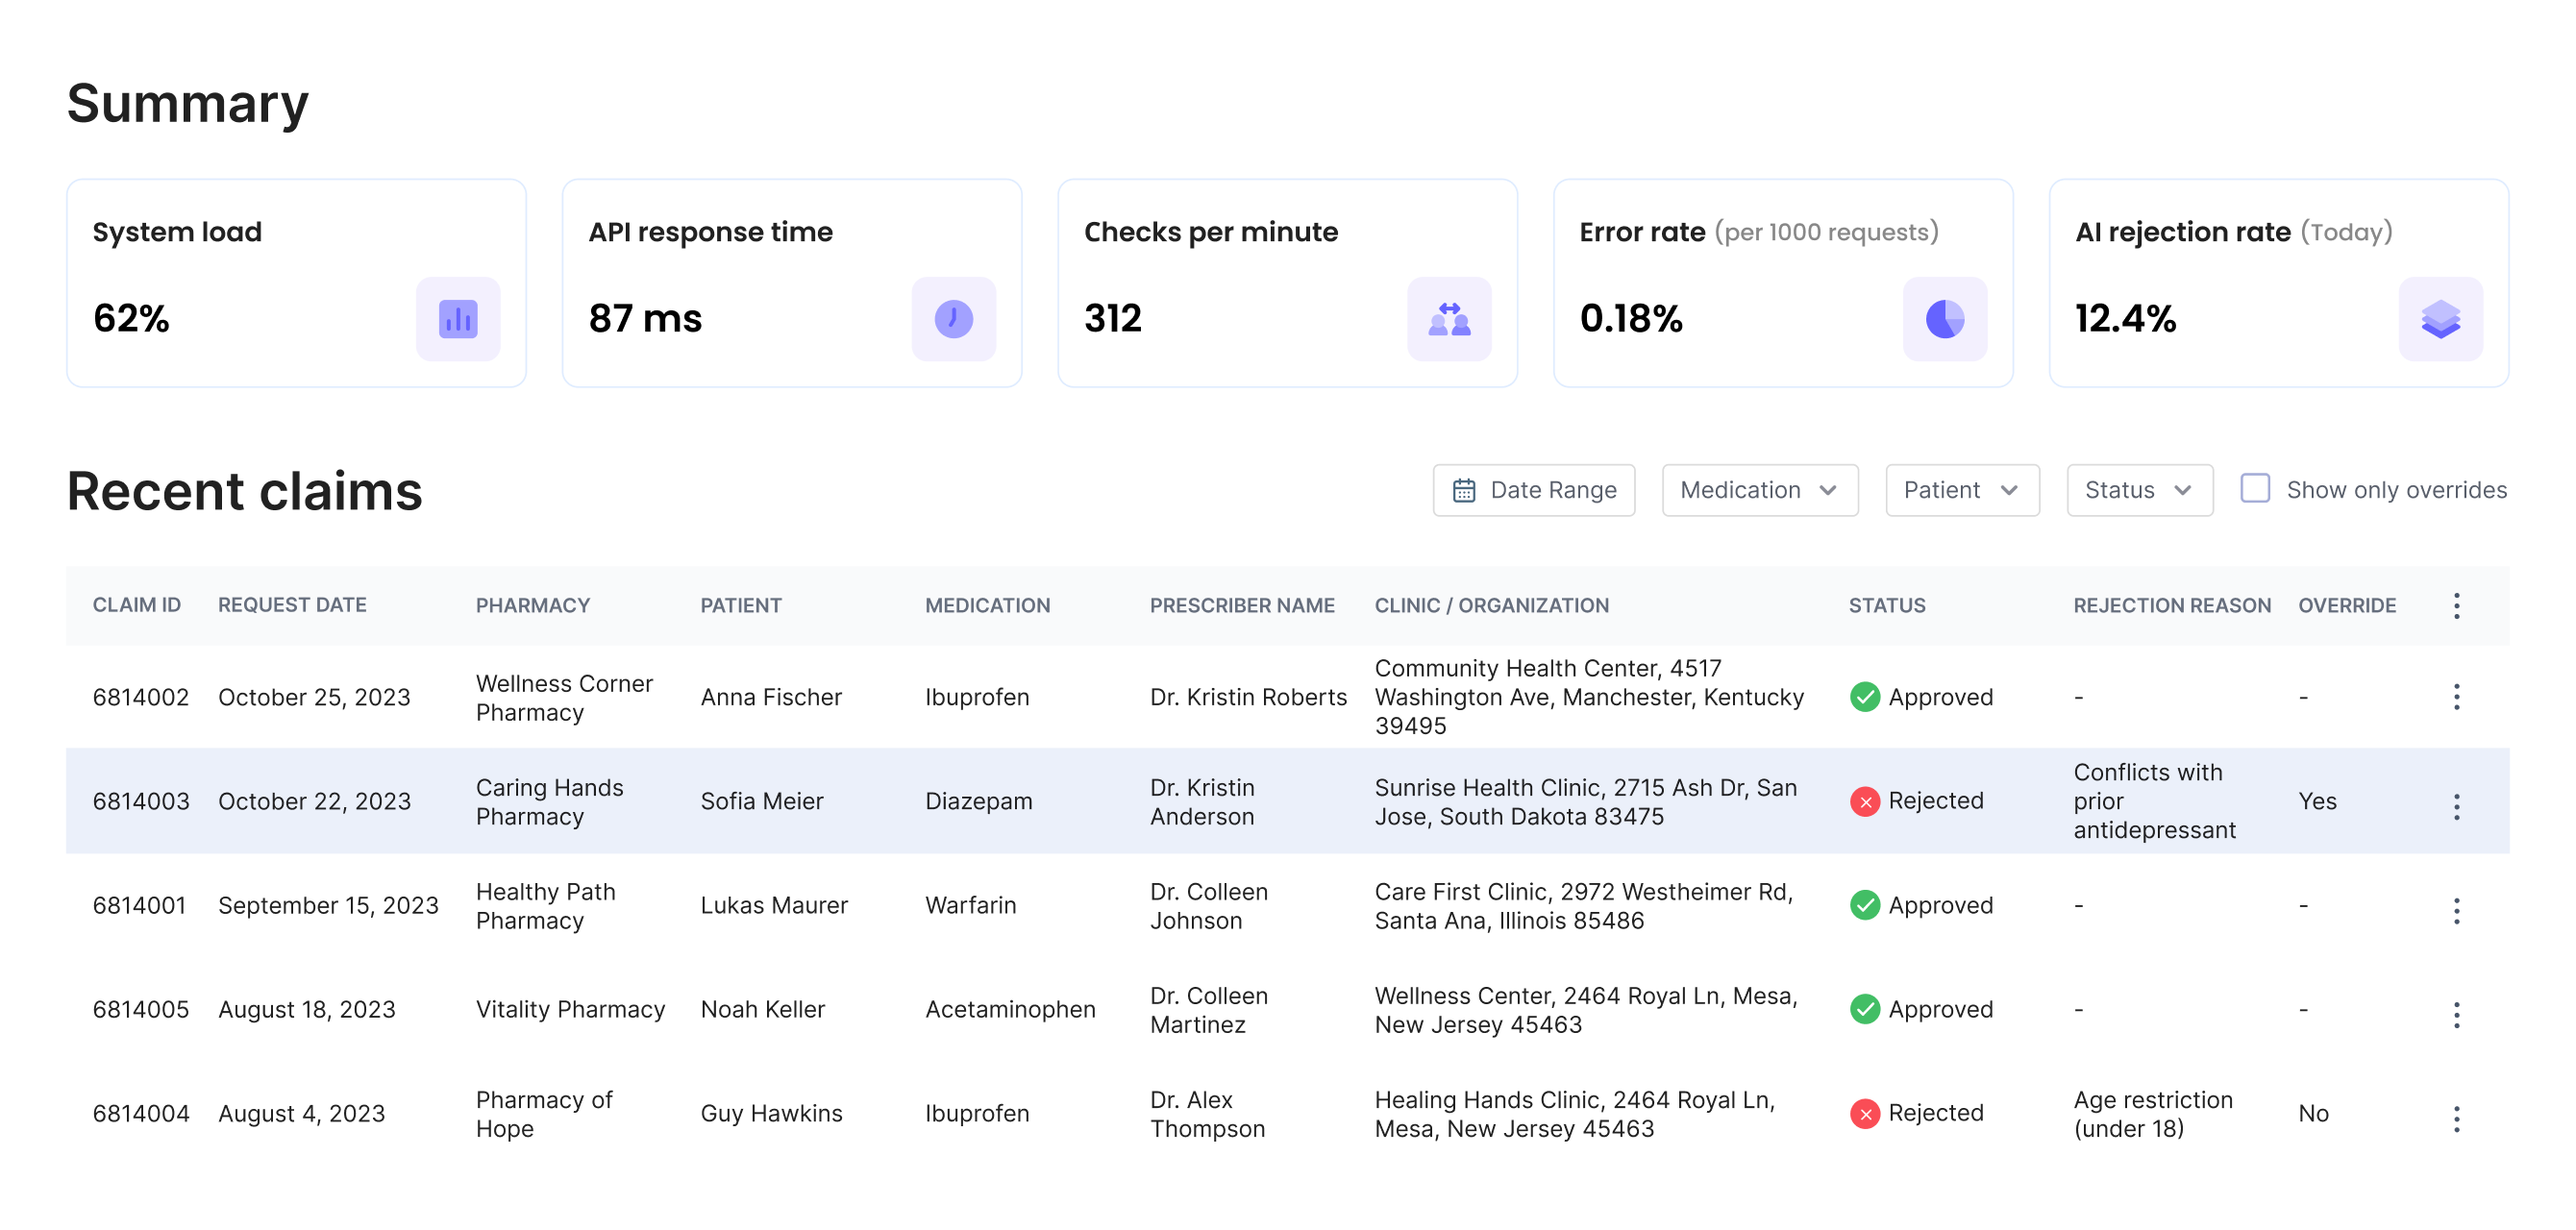The height and width of the screenshot is (1230, 2576).
Task: Click the System load bar chart icon
Action: click(x=458, y=319)
